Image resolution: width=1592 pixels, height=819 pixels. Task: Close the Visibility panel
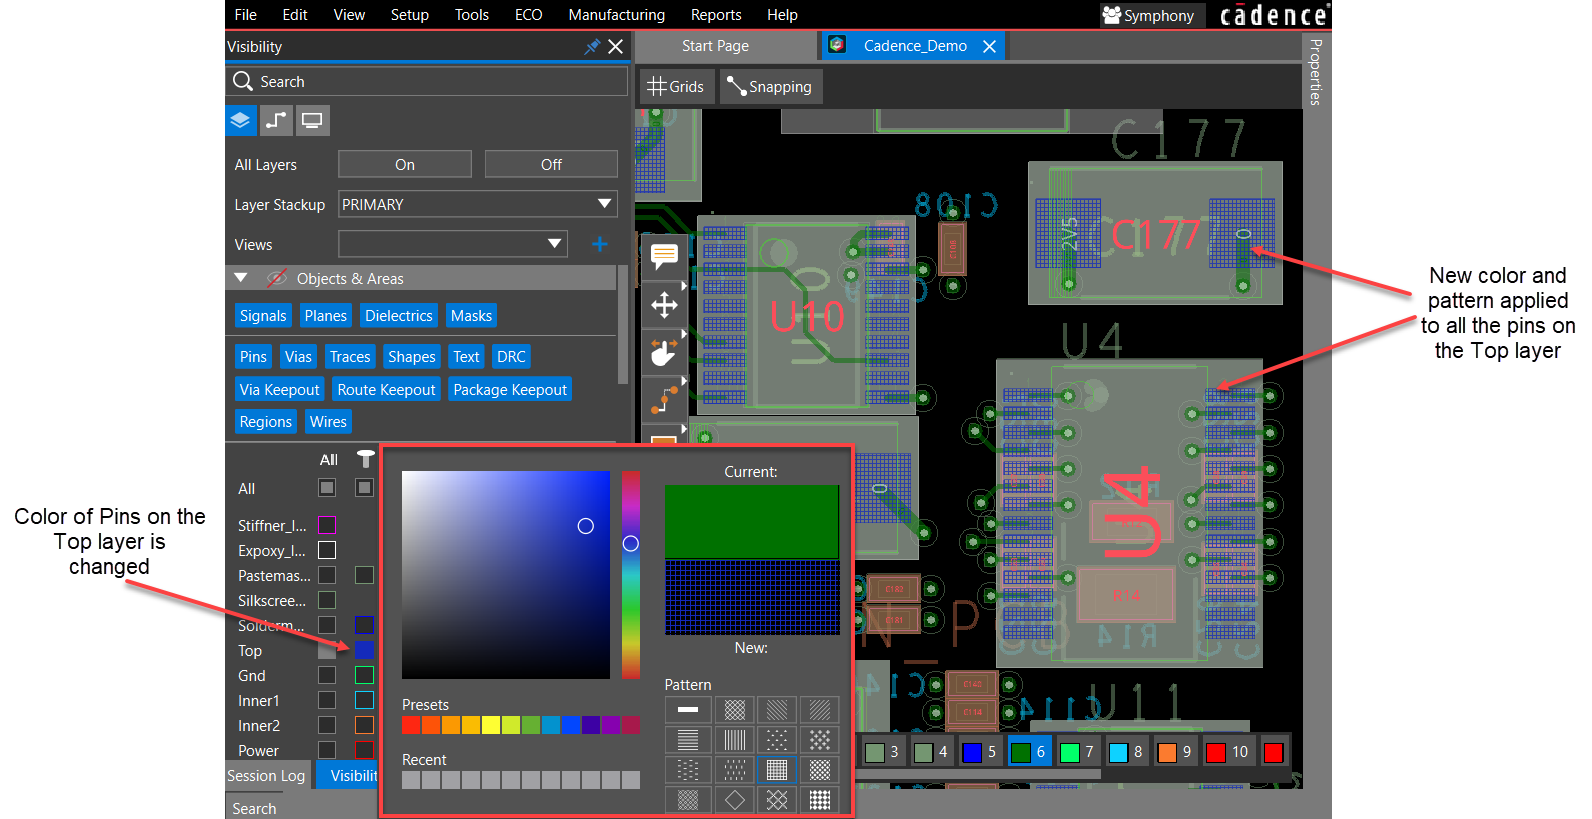coord(616,46)
